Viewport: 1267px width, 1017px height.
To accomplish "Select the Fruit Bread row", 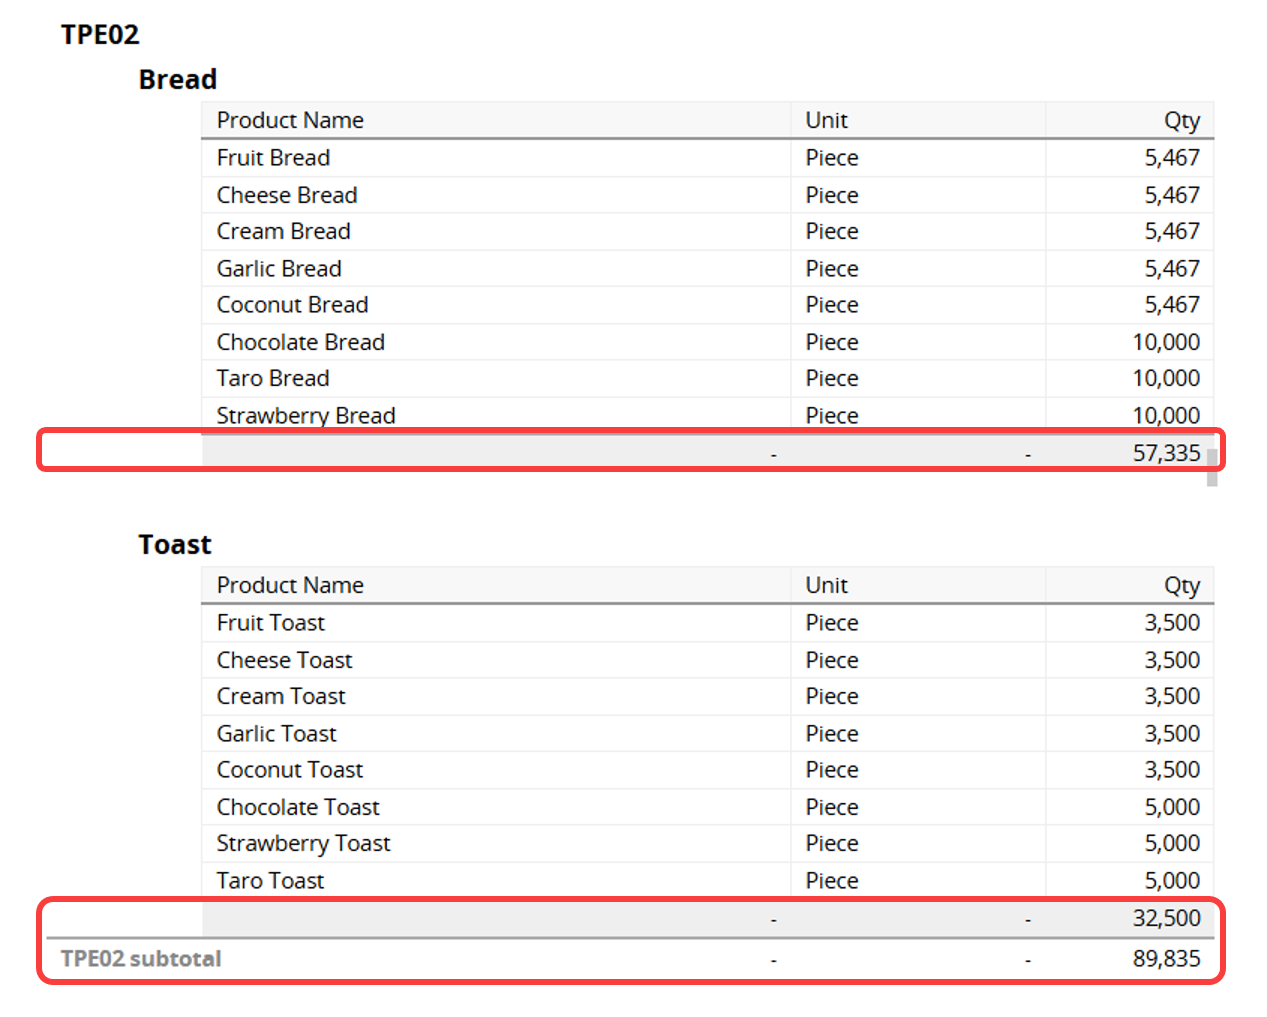I will click(x=707, y=158).
